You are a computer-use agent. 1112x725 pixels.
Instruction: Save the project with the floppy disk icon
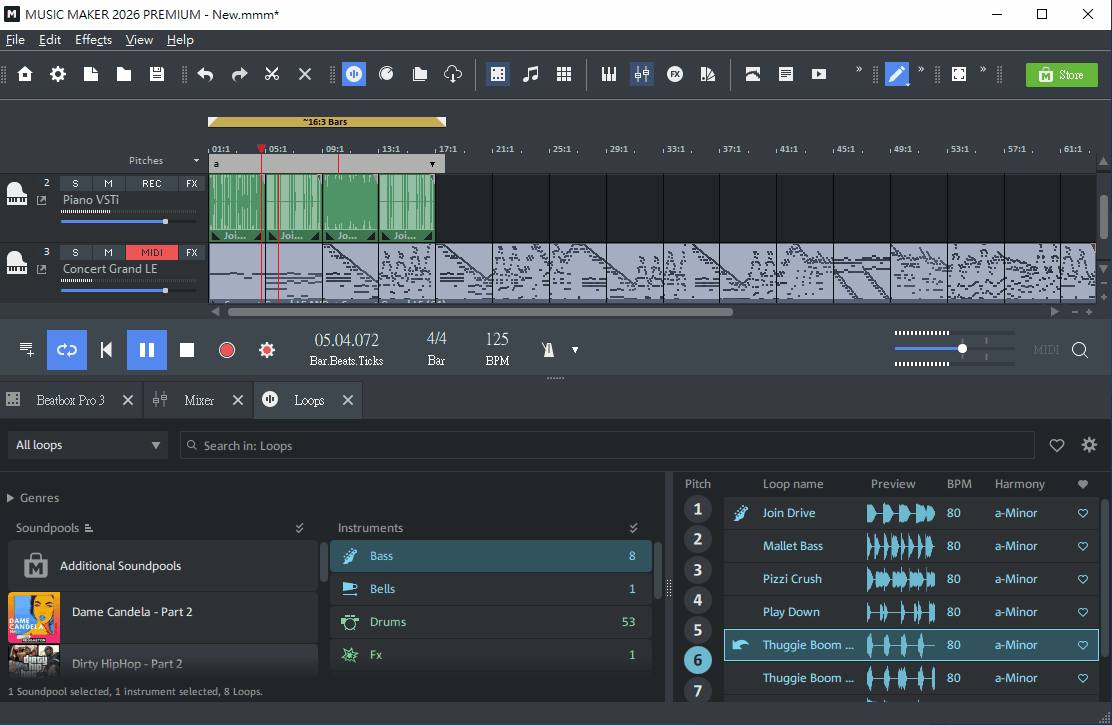[157, 74]
